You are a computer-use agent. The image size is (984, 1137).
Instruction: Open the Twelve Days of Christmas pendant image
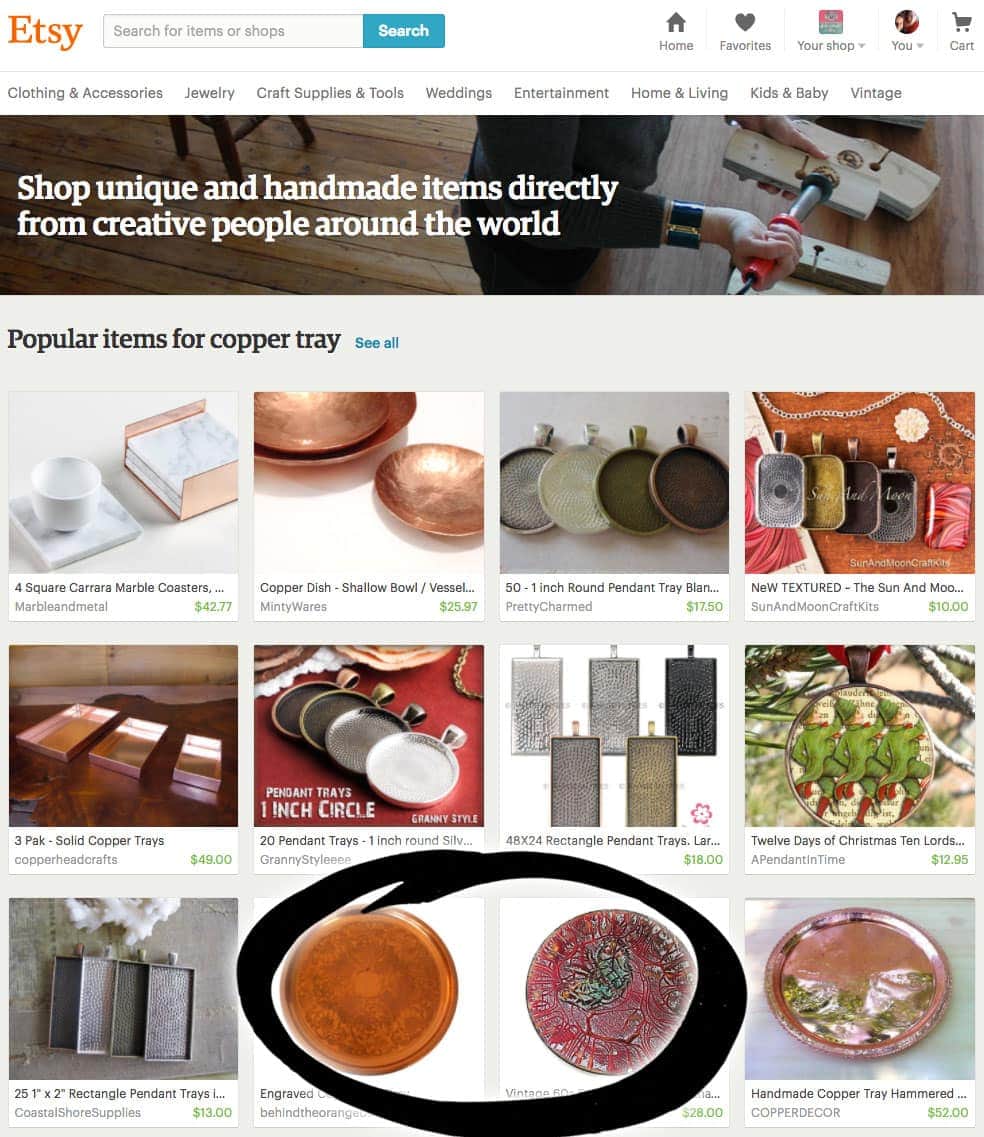pyautogui.click(x=859, y=736)
